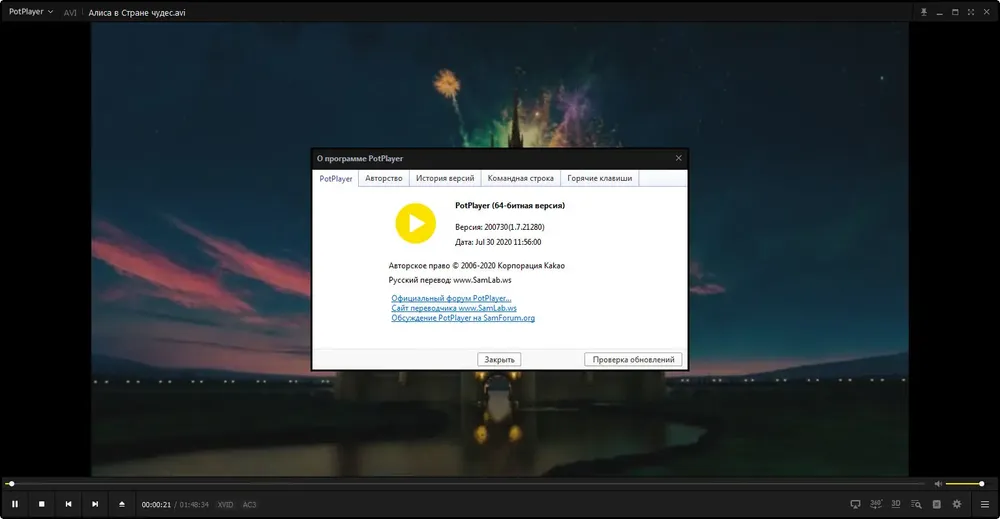Close the О программе PotPlayer dialog
Image resolution: width=1000 pixels, height=519 pixels.
[679, 158]
